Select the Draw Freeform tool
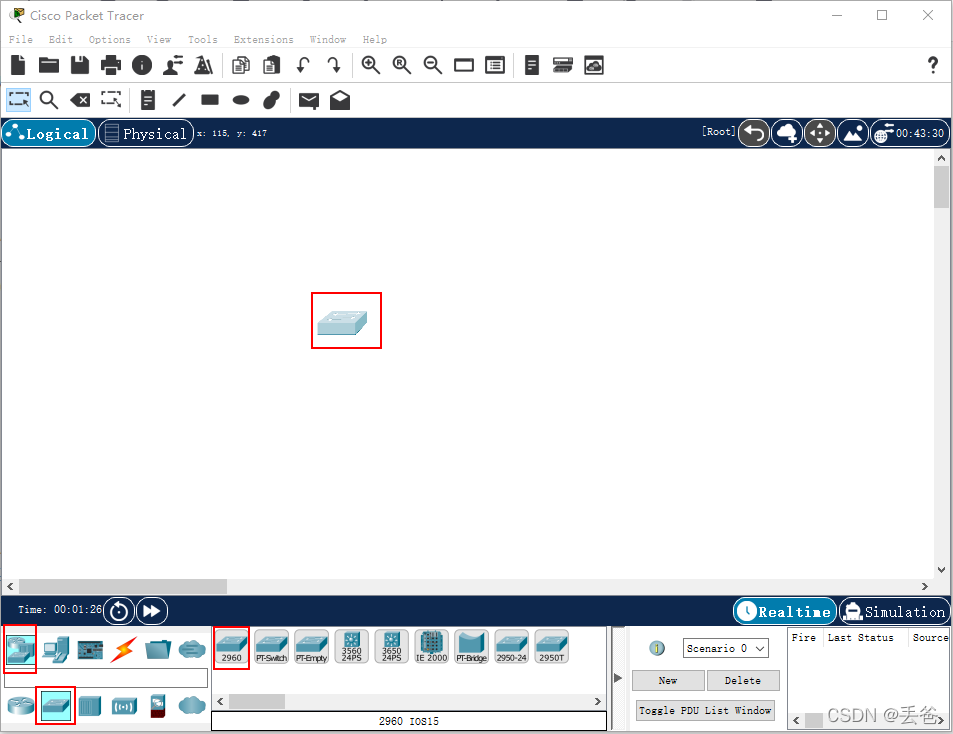 point(271,100)
